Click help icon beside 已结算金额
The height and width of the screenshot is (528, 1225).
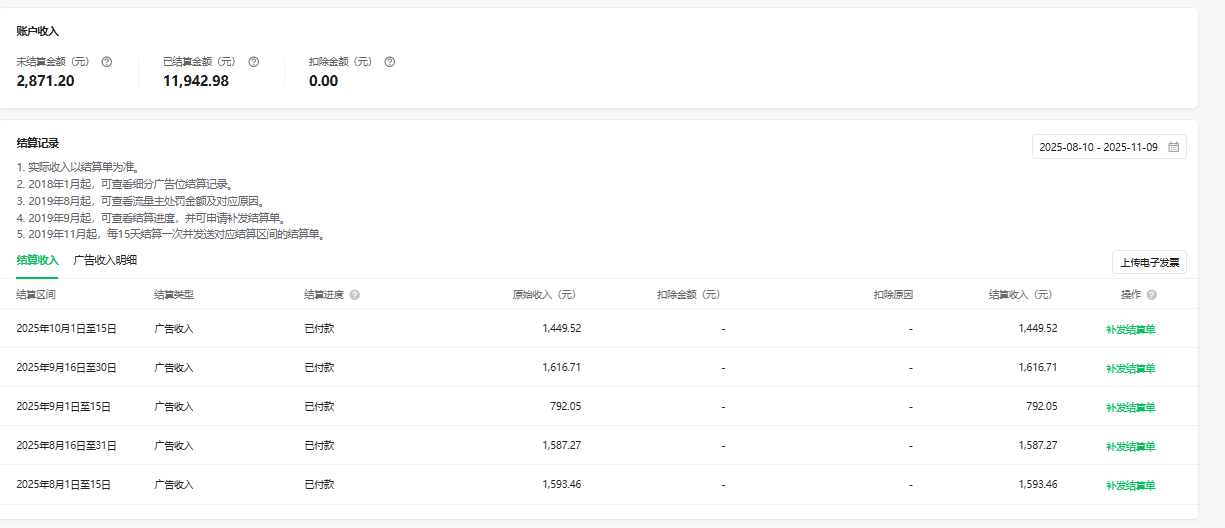tap(254, 62)
